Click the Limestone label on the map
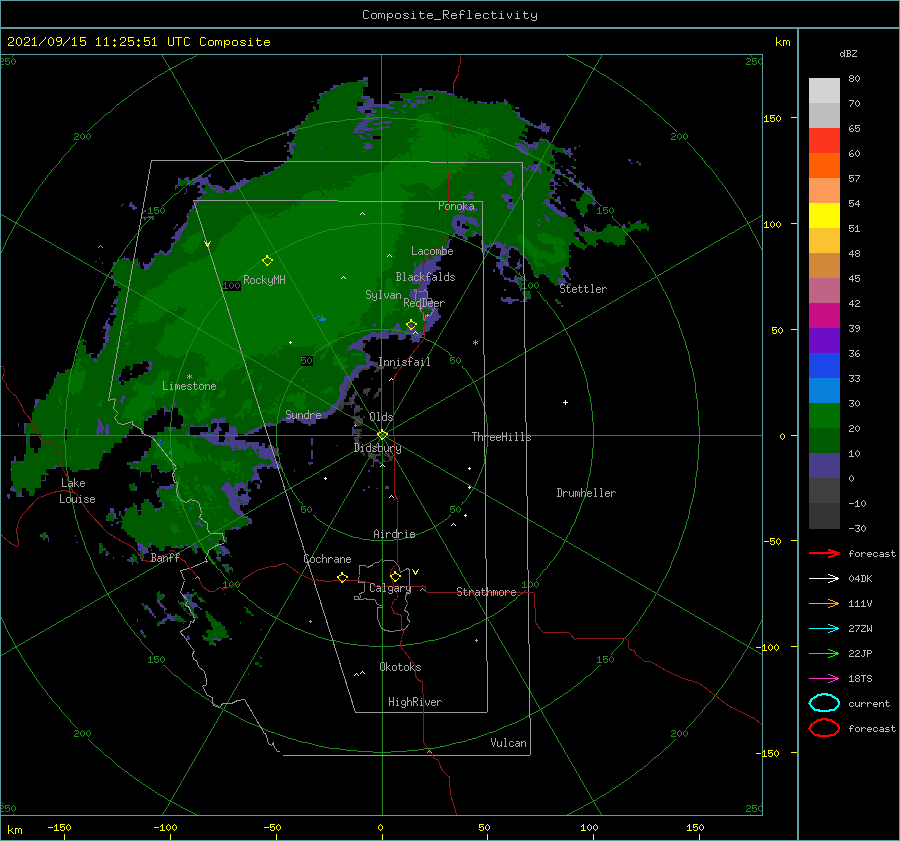The width and height of the screenshot is (900, 841). click(189, 386)
